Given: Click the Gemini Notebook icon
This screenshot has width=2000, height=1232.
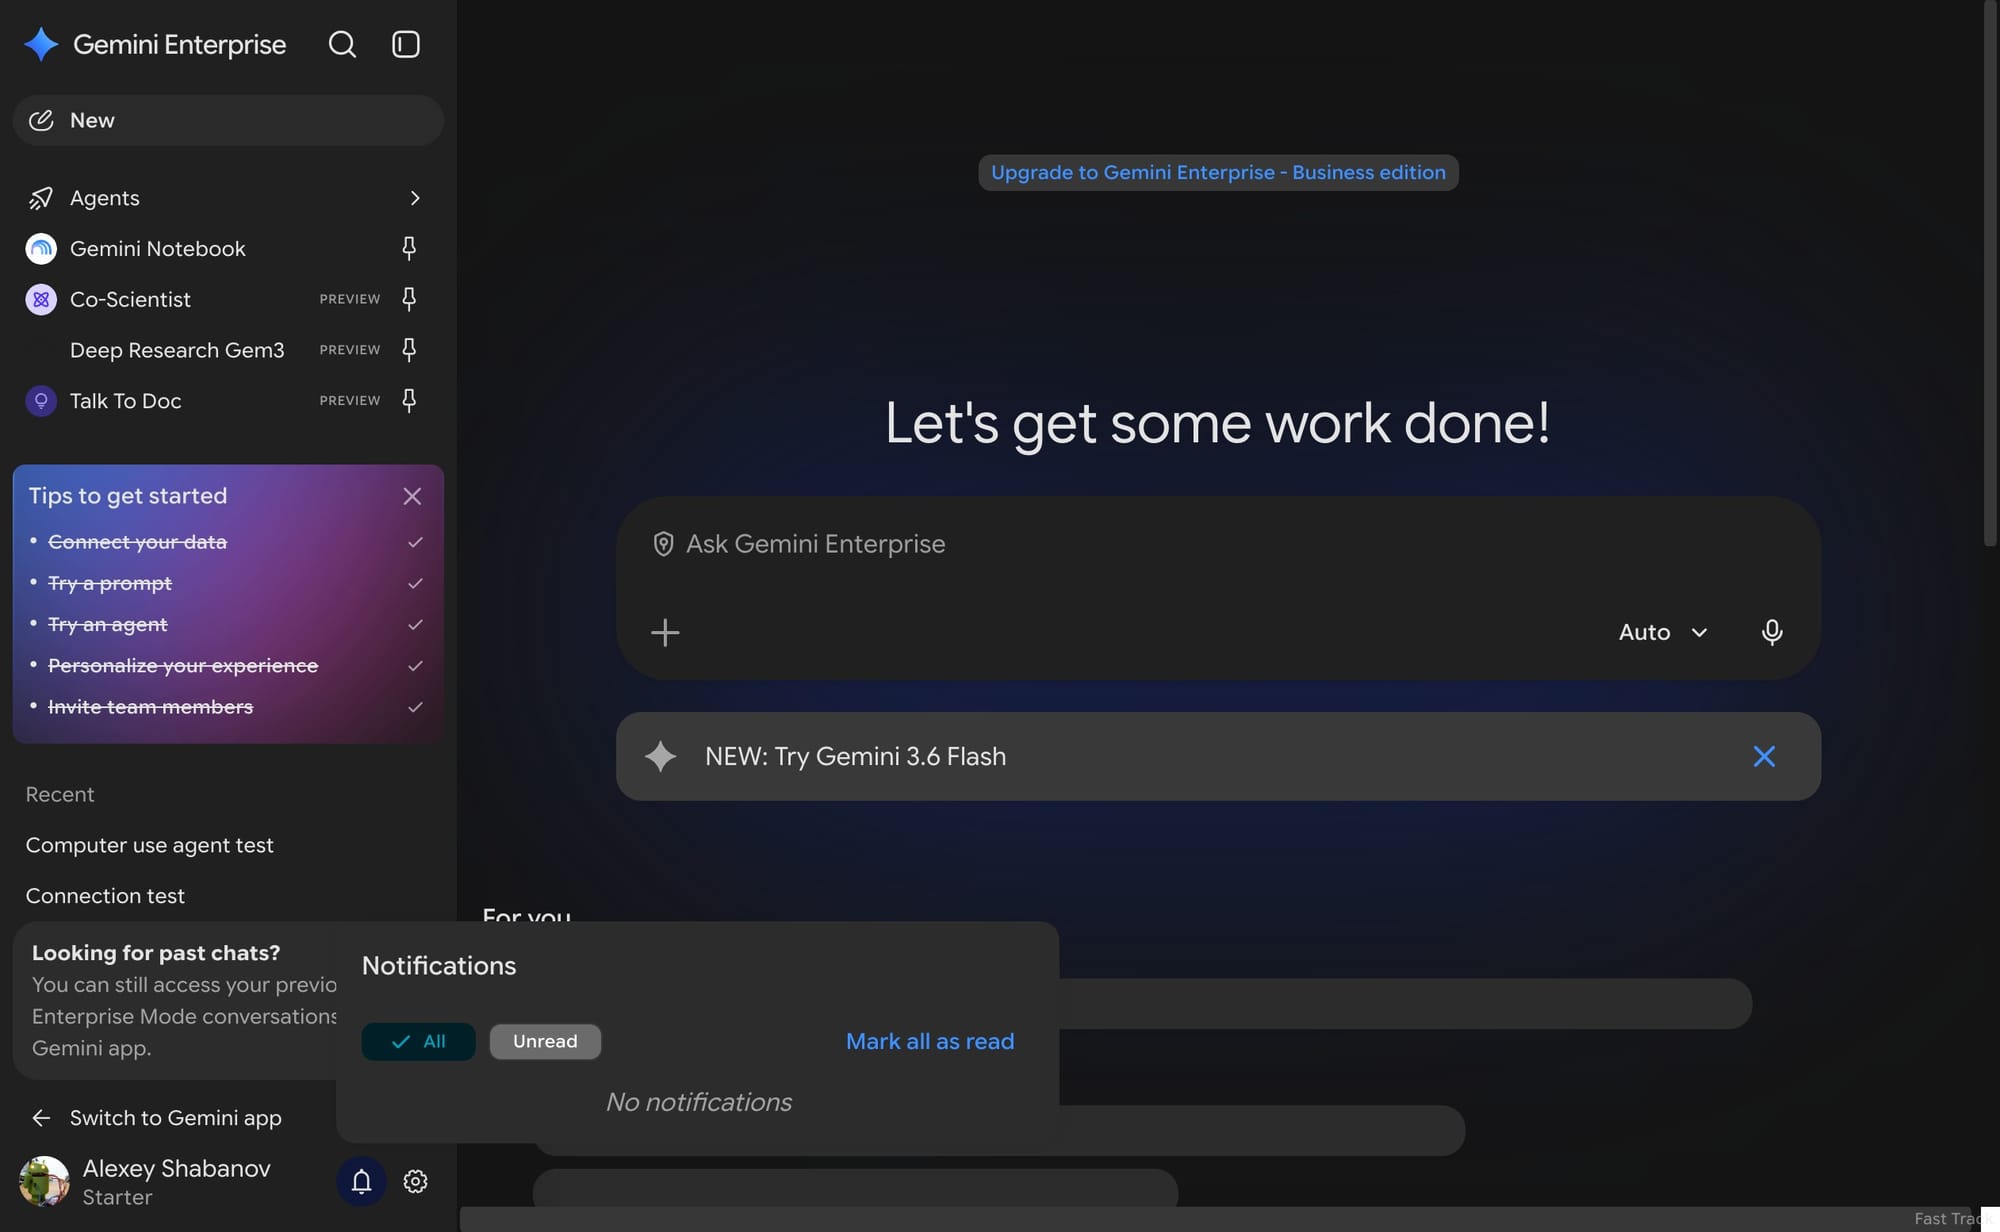Looking at the screenshot, I should coord(41,248).
